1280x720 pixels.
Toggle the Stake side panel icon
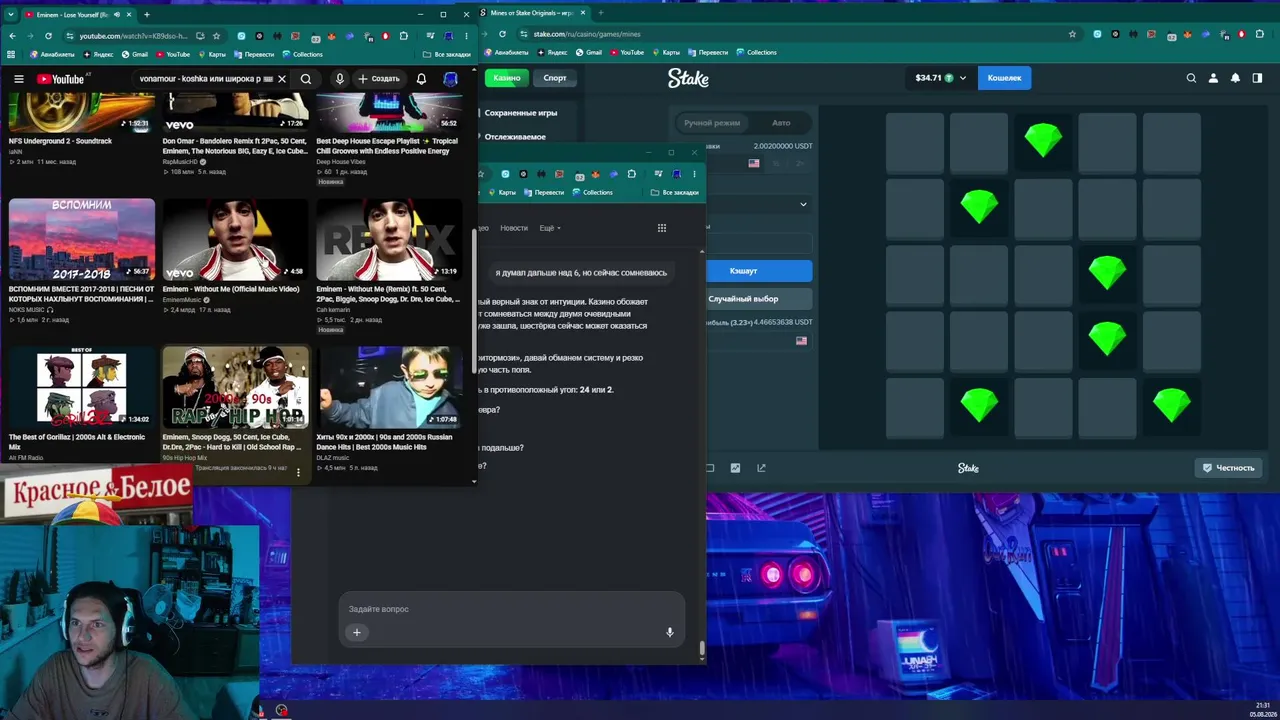point(1257,78)
